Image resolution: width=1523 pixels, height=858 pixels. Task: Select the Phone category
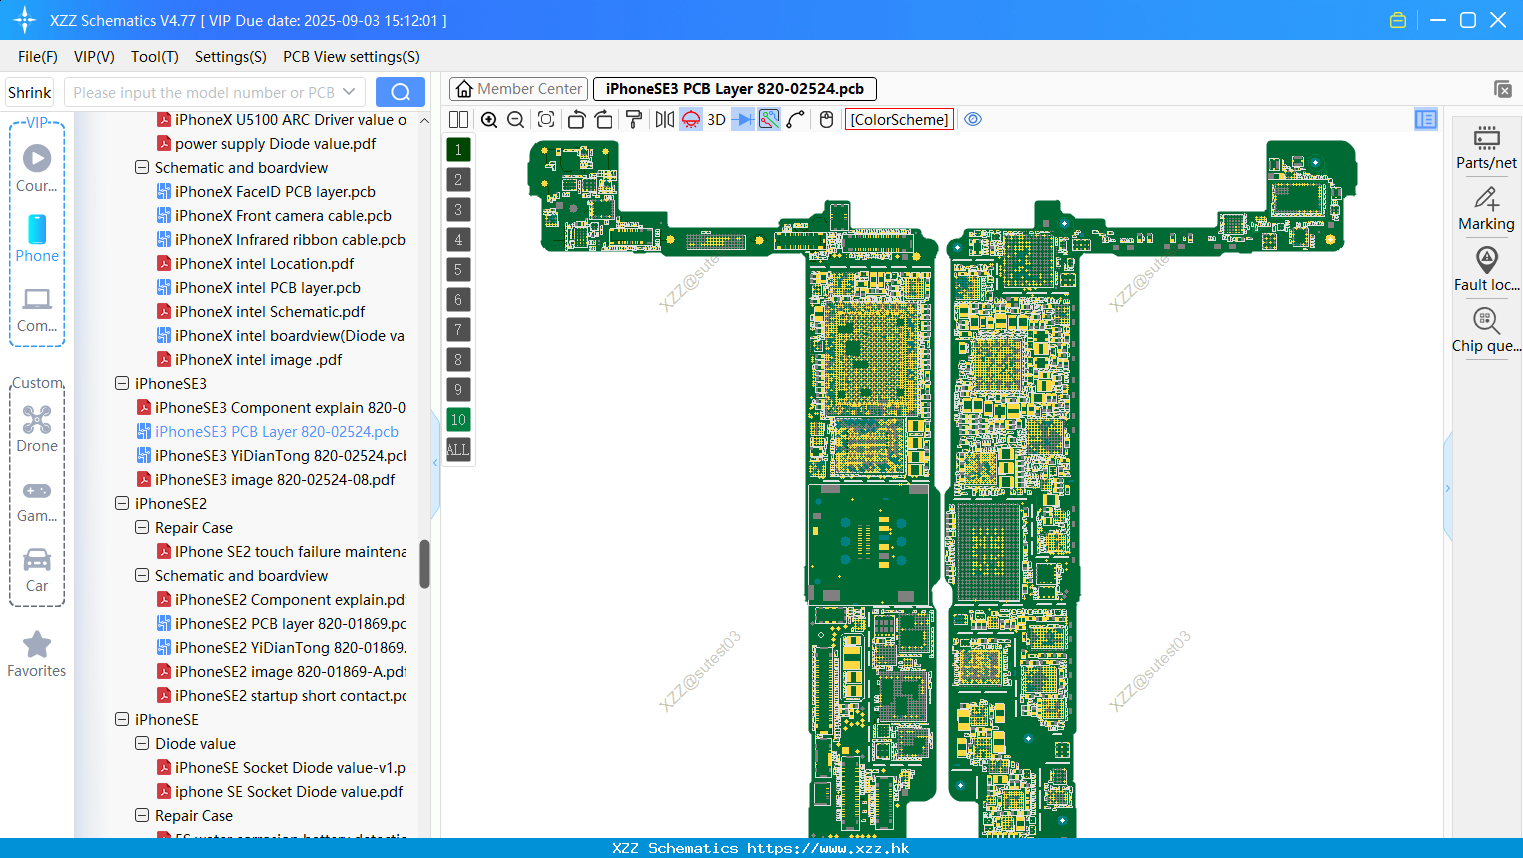click(37, 239)
